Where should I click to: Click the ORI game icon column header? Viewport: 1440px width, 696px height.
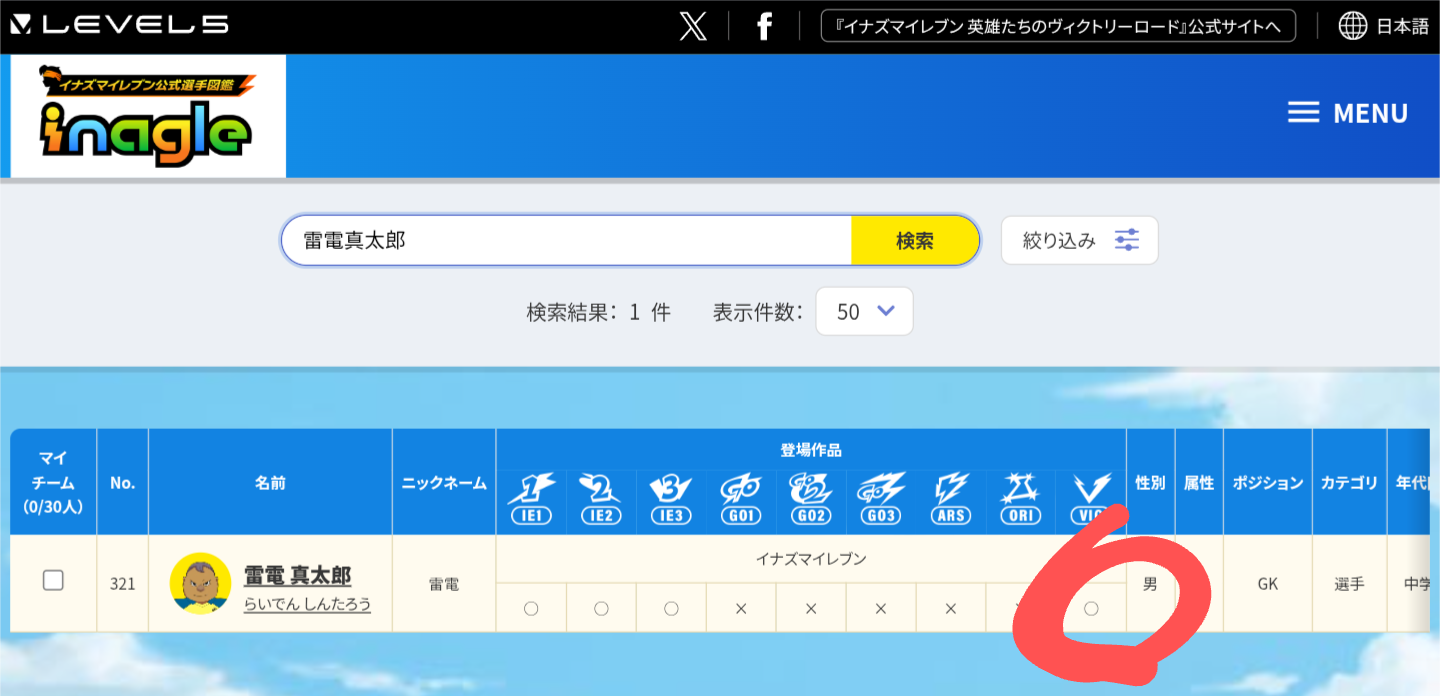[1021, 499]
